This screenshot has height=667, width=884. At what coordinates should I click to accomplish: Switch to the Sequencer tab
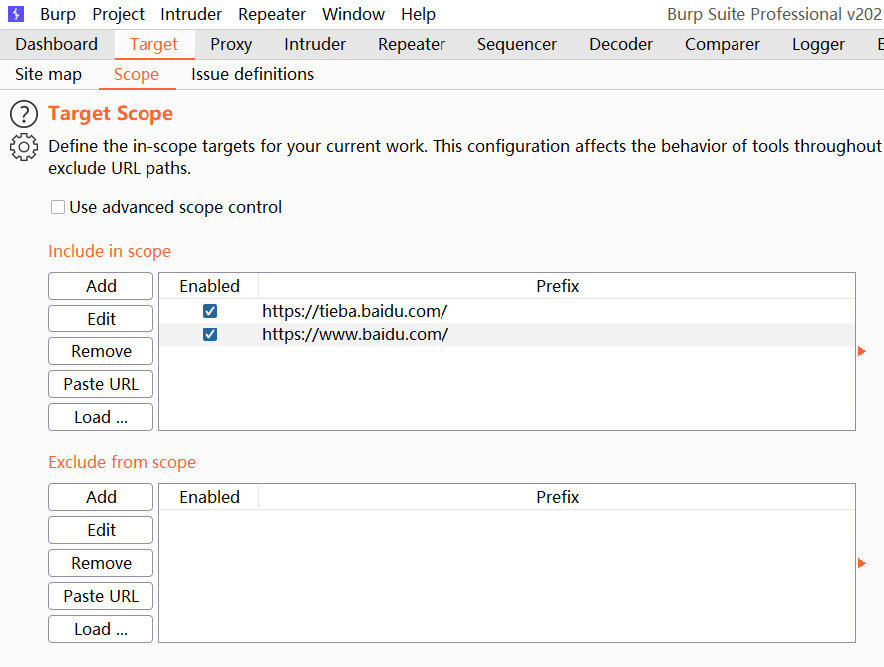(x=516, y=44)
